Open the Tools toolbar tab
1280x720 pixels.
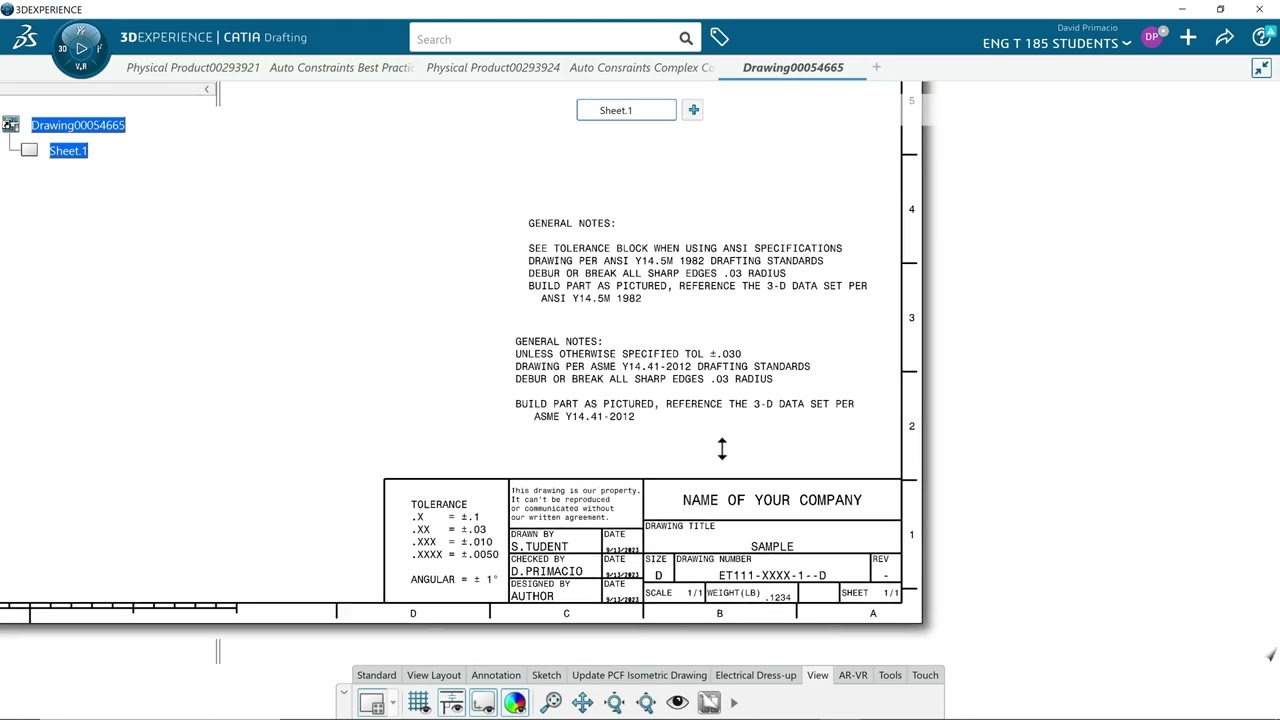(x=890, y=675)
